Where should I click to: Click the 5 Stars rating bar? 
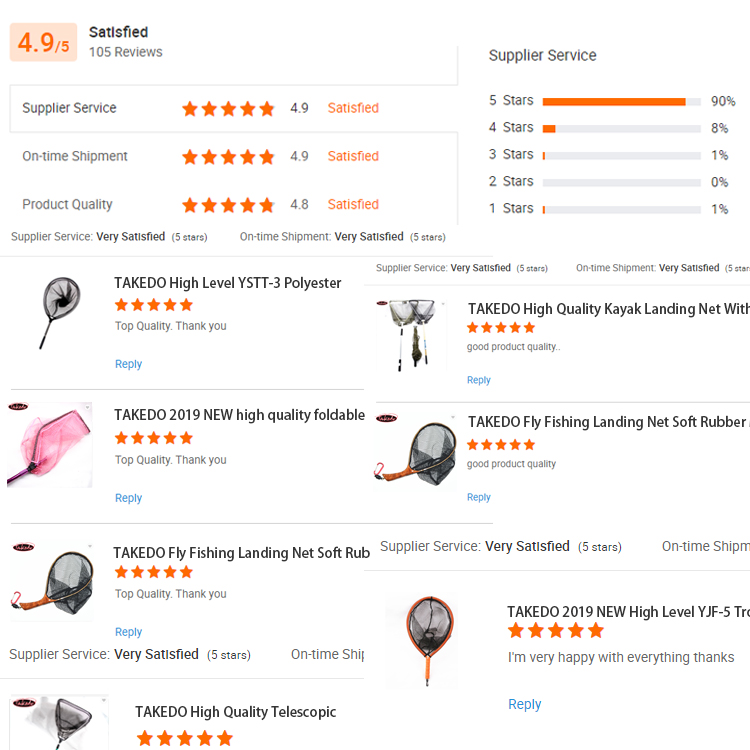coord(621,101)
